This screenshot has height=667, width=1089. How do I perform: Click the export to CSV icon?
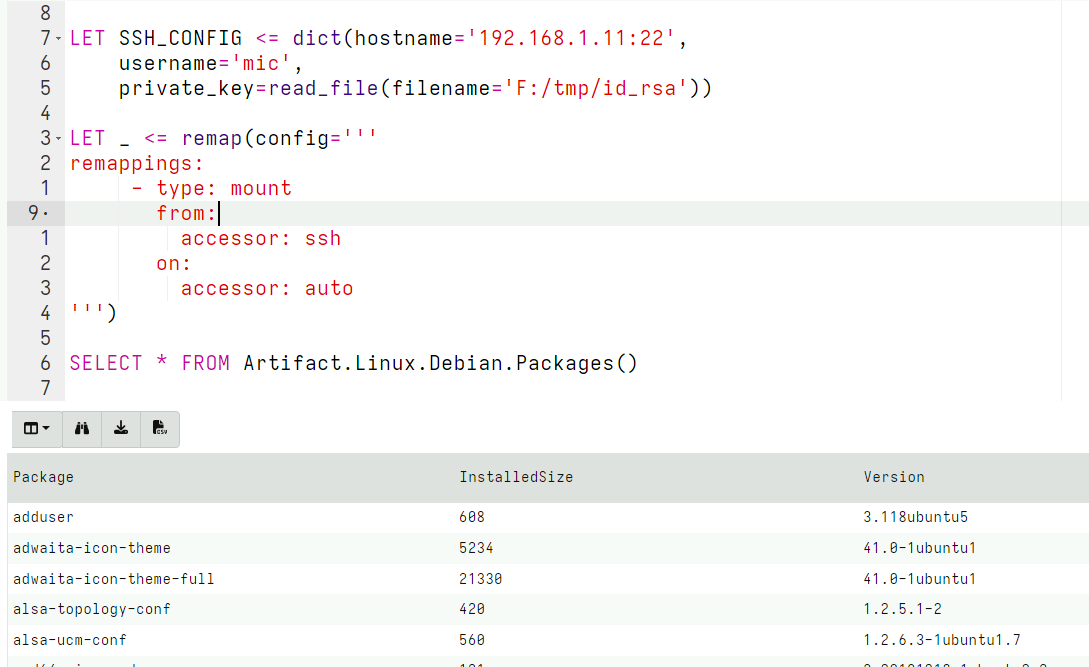[x=159, y=428]
